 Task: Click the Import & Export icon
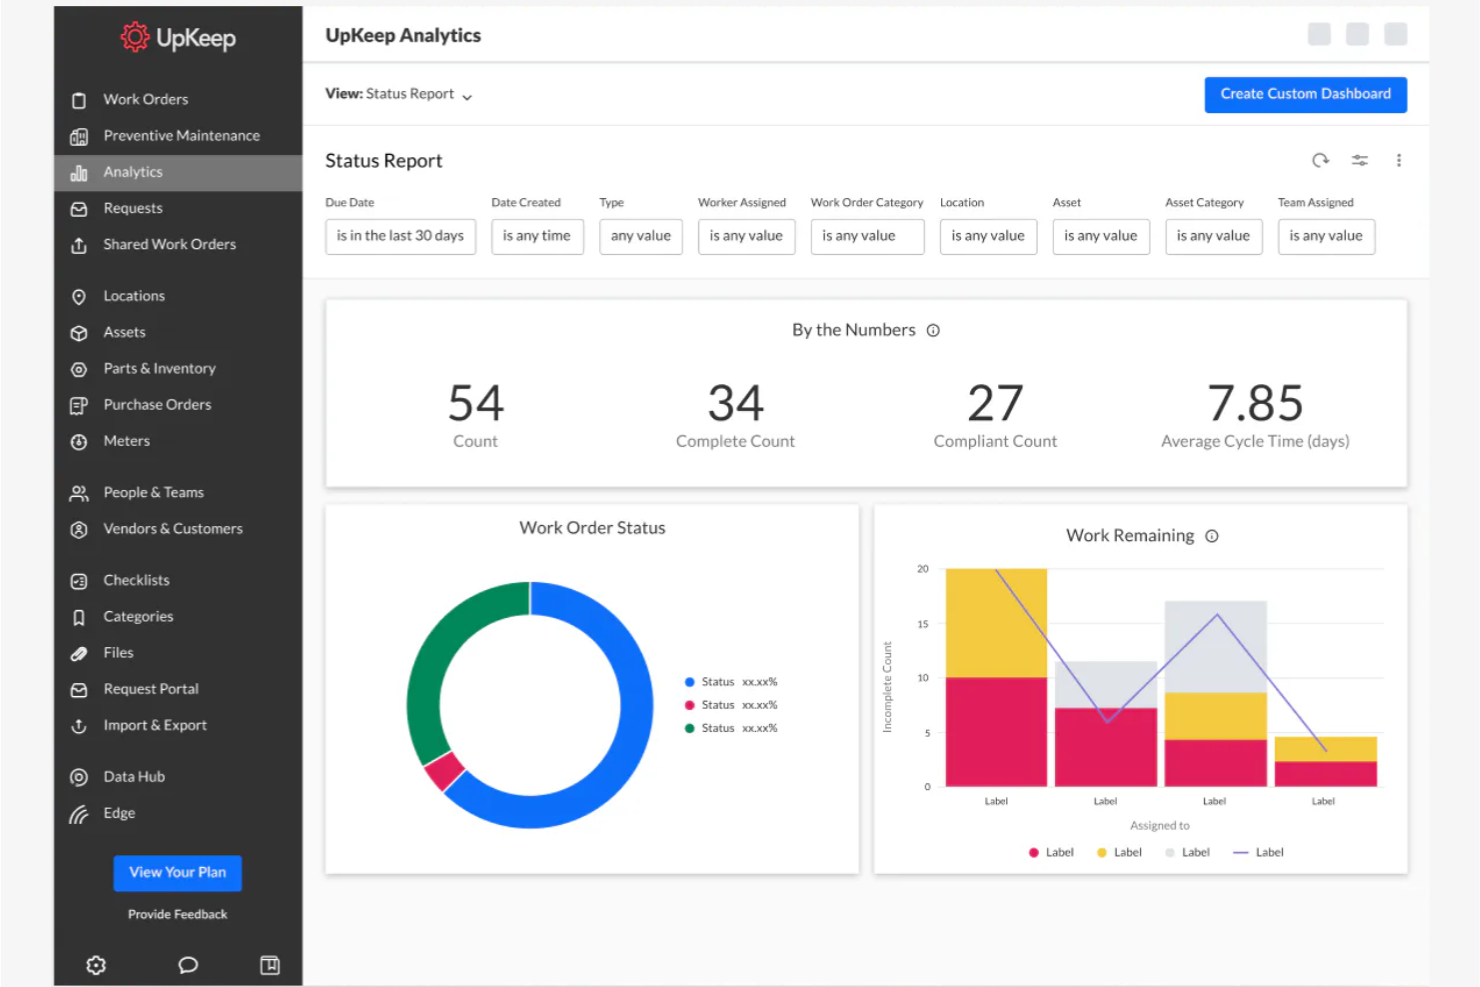click(79, 726)
